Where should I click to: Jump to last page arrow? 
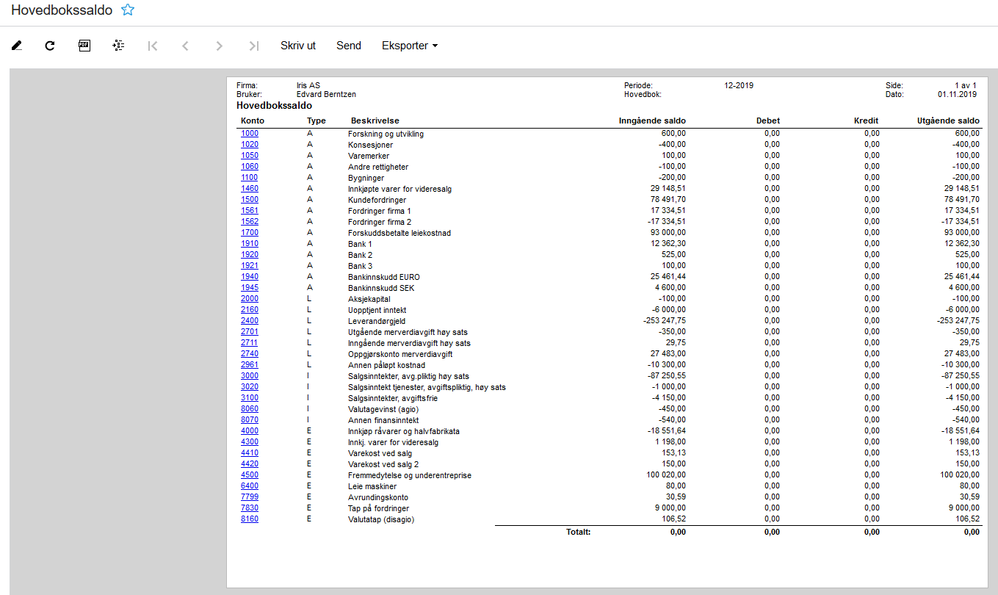pyautogui.click(x=254, y=46)
